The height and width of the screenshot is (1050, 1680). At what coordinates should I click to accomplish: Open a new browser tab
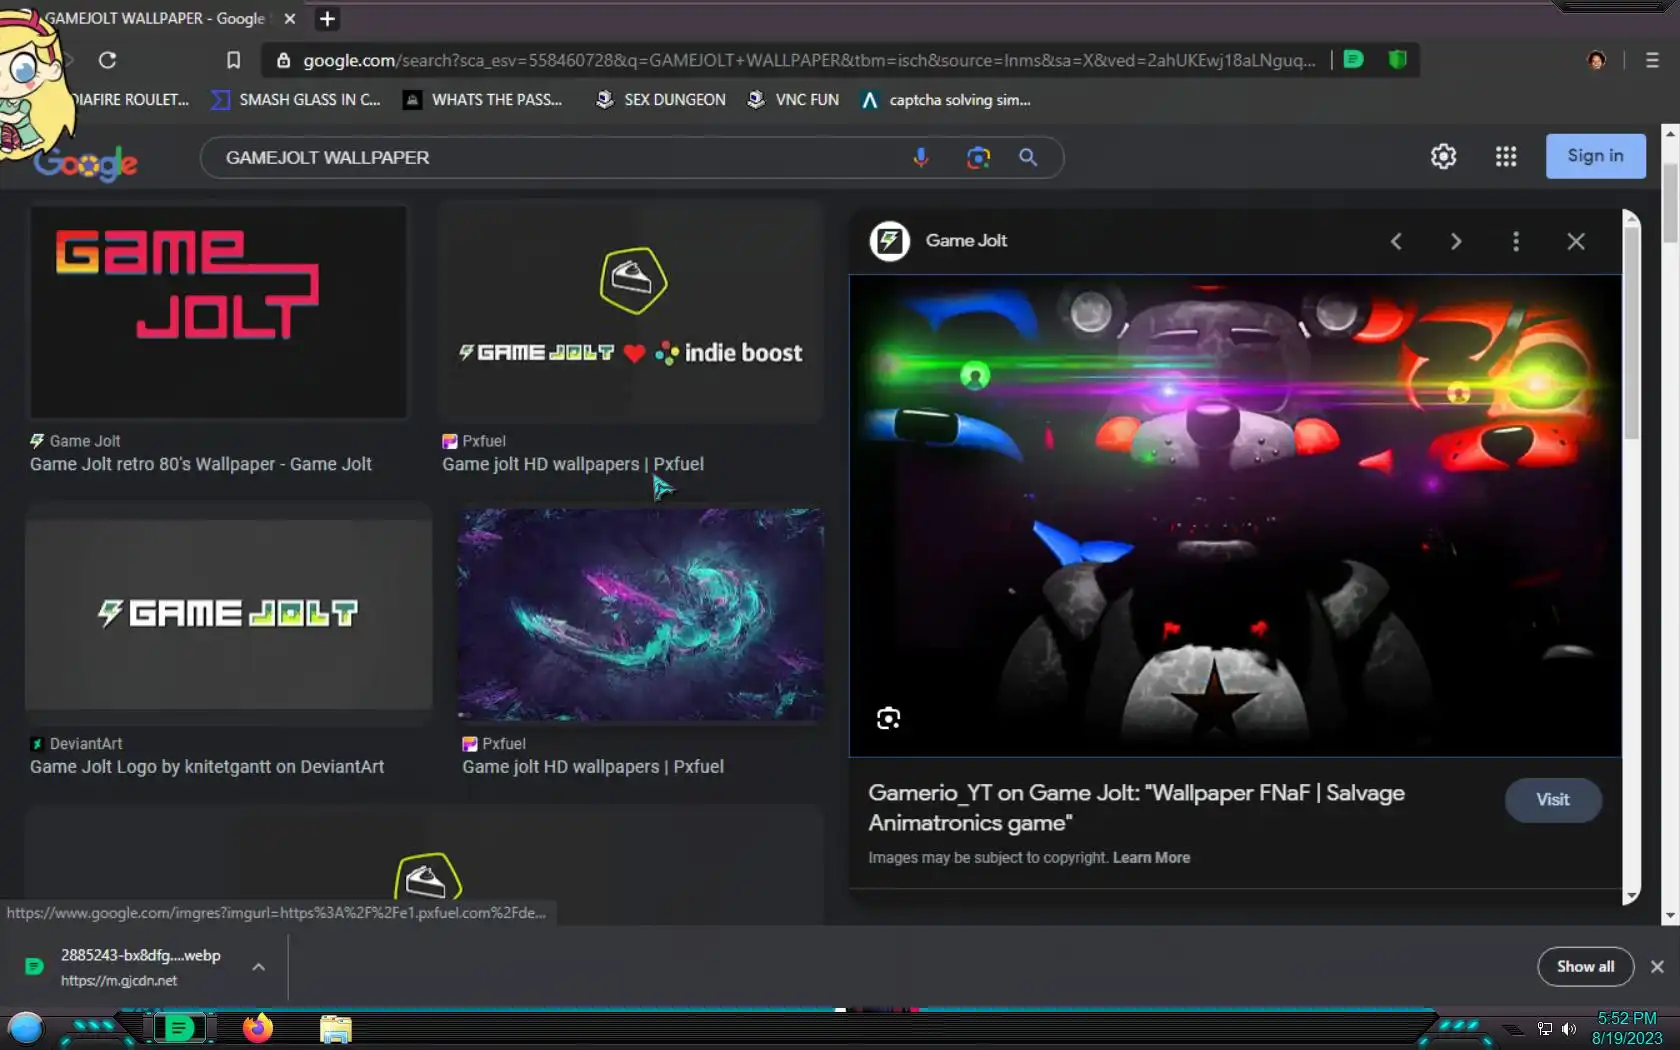[x=327, y=18]
